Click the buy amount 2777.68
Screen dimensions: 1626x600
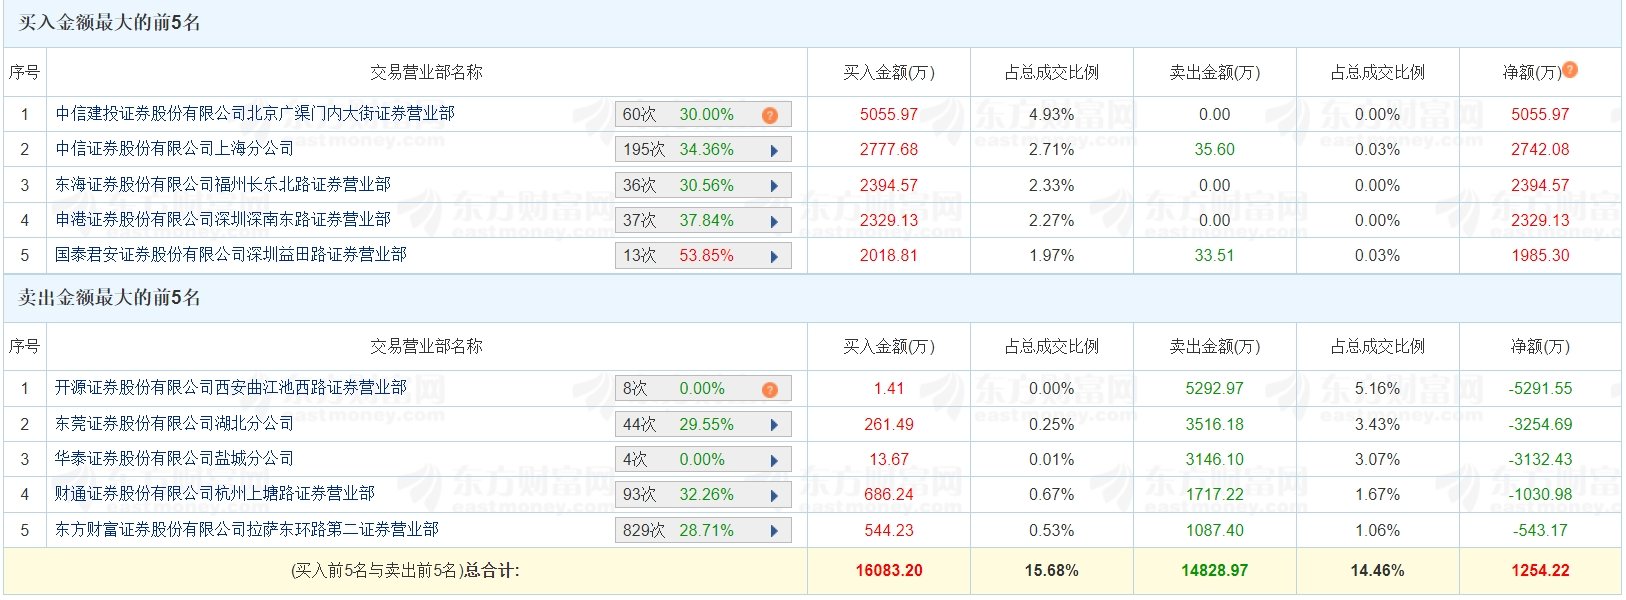click(889, 150)
